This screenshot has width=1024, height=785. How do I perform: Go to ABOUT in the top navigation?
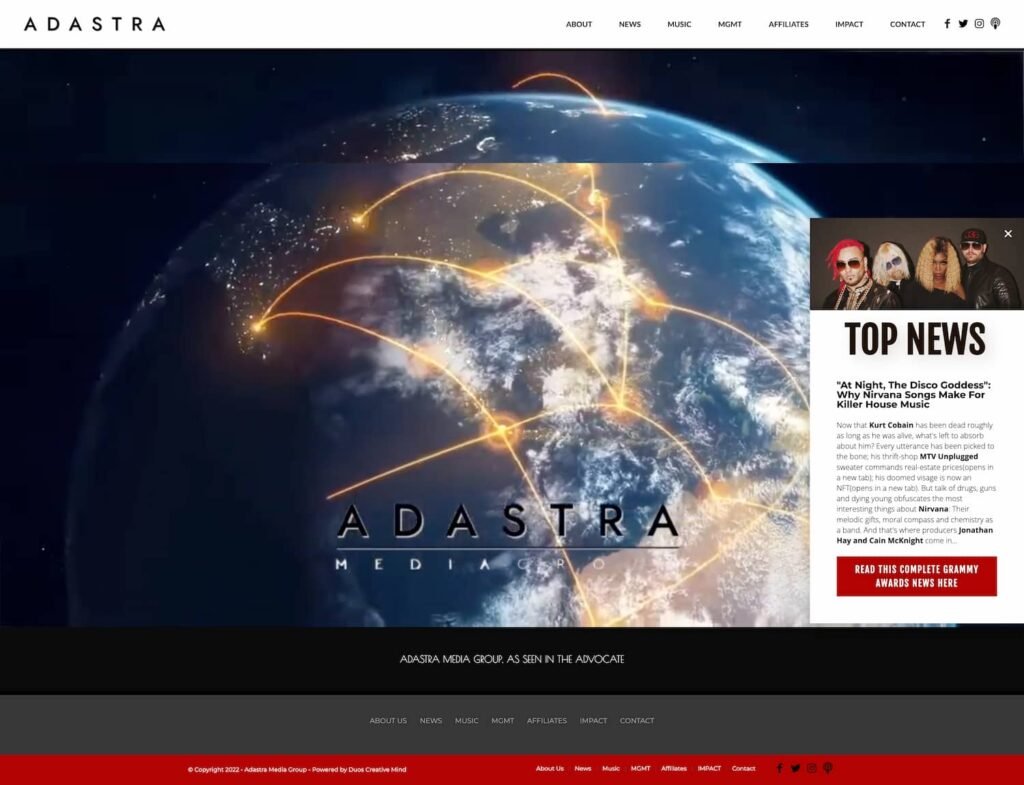pyautogui.click(x=579, y=24)
